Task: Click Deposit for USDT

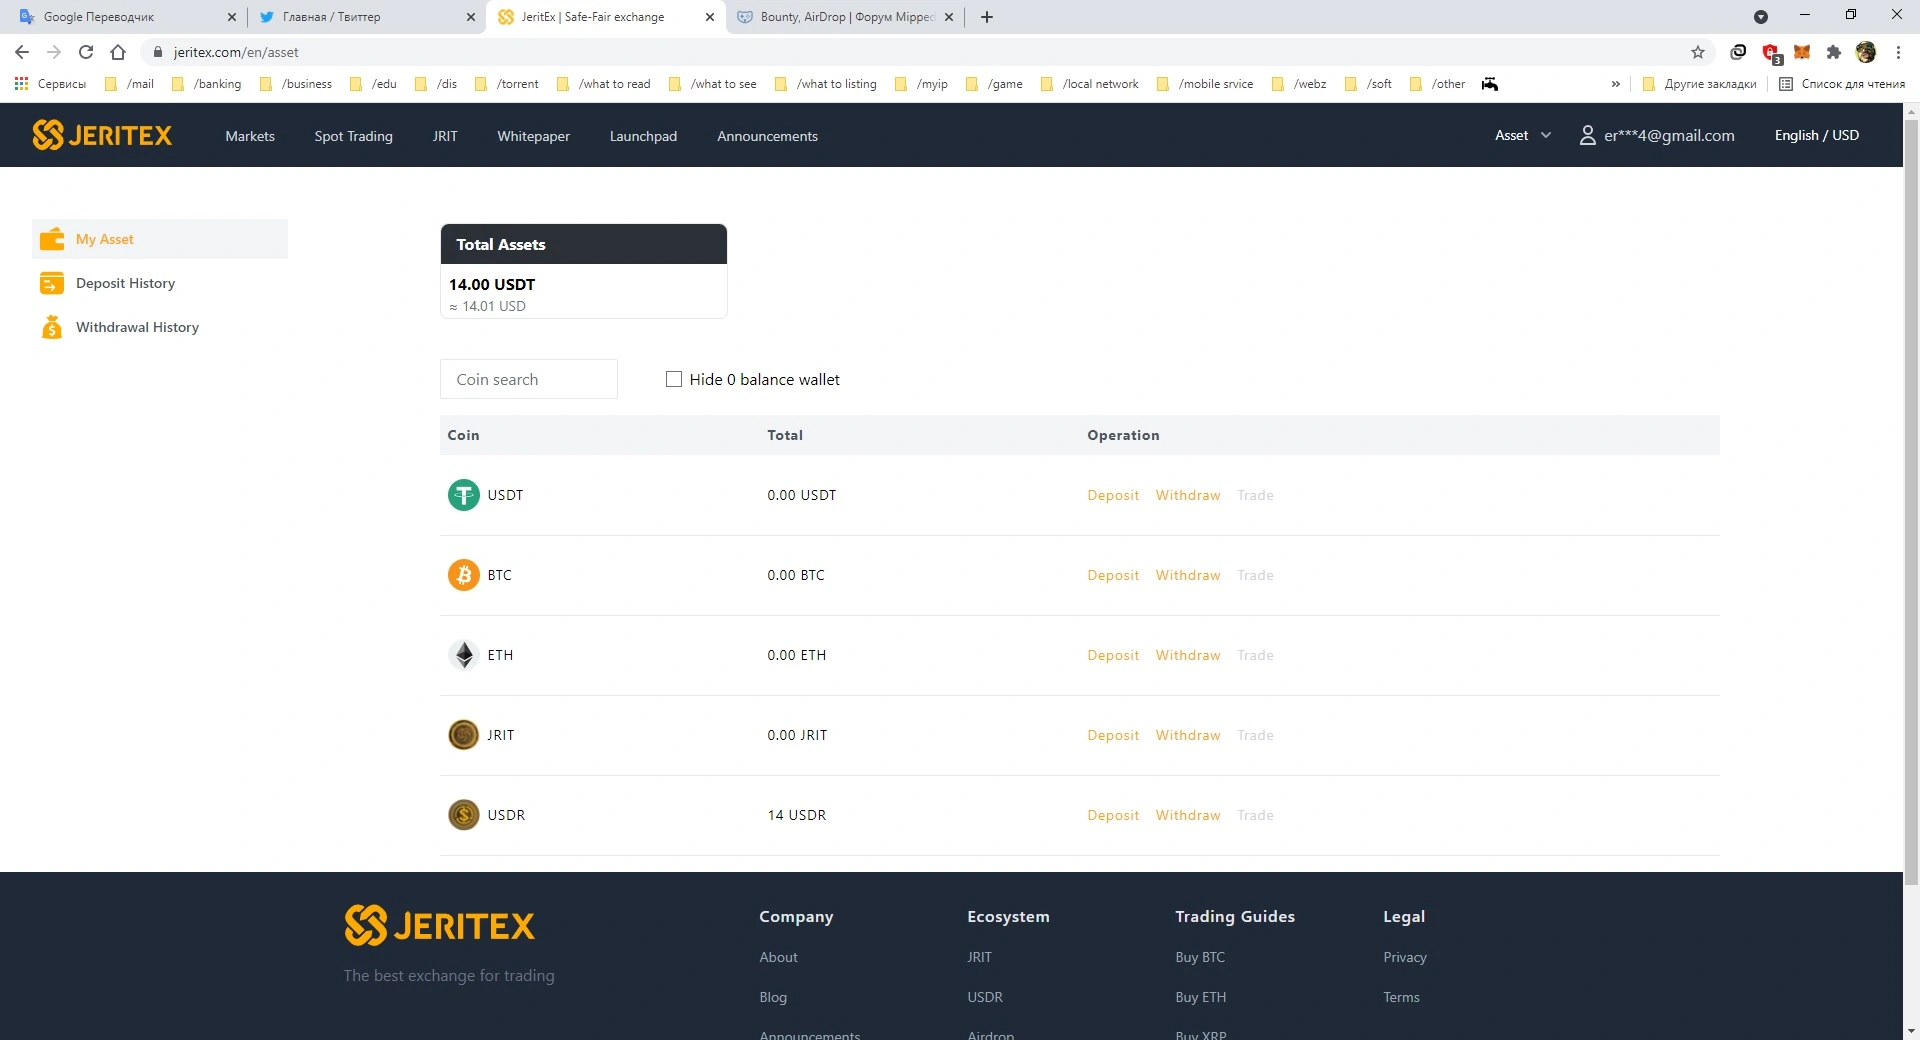Action: tap(1113, 495)
